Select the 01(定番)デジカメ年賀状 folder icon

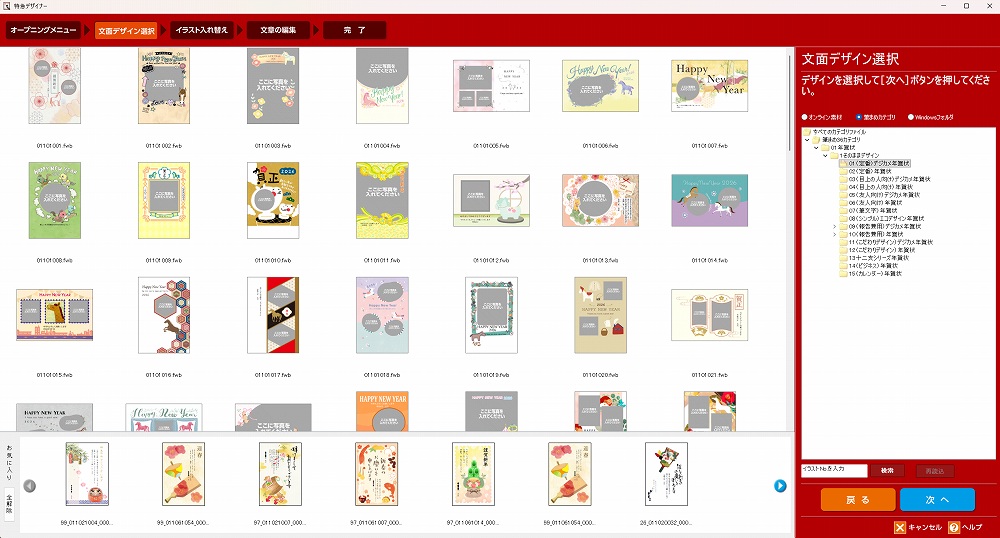point(843,163)
